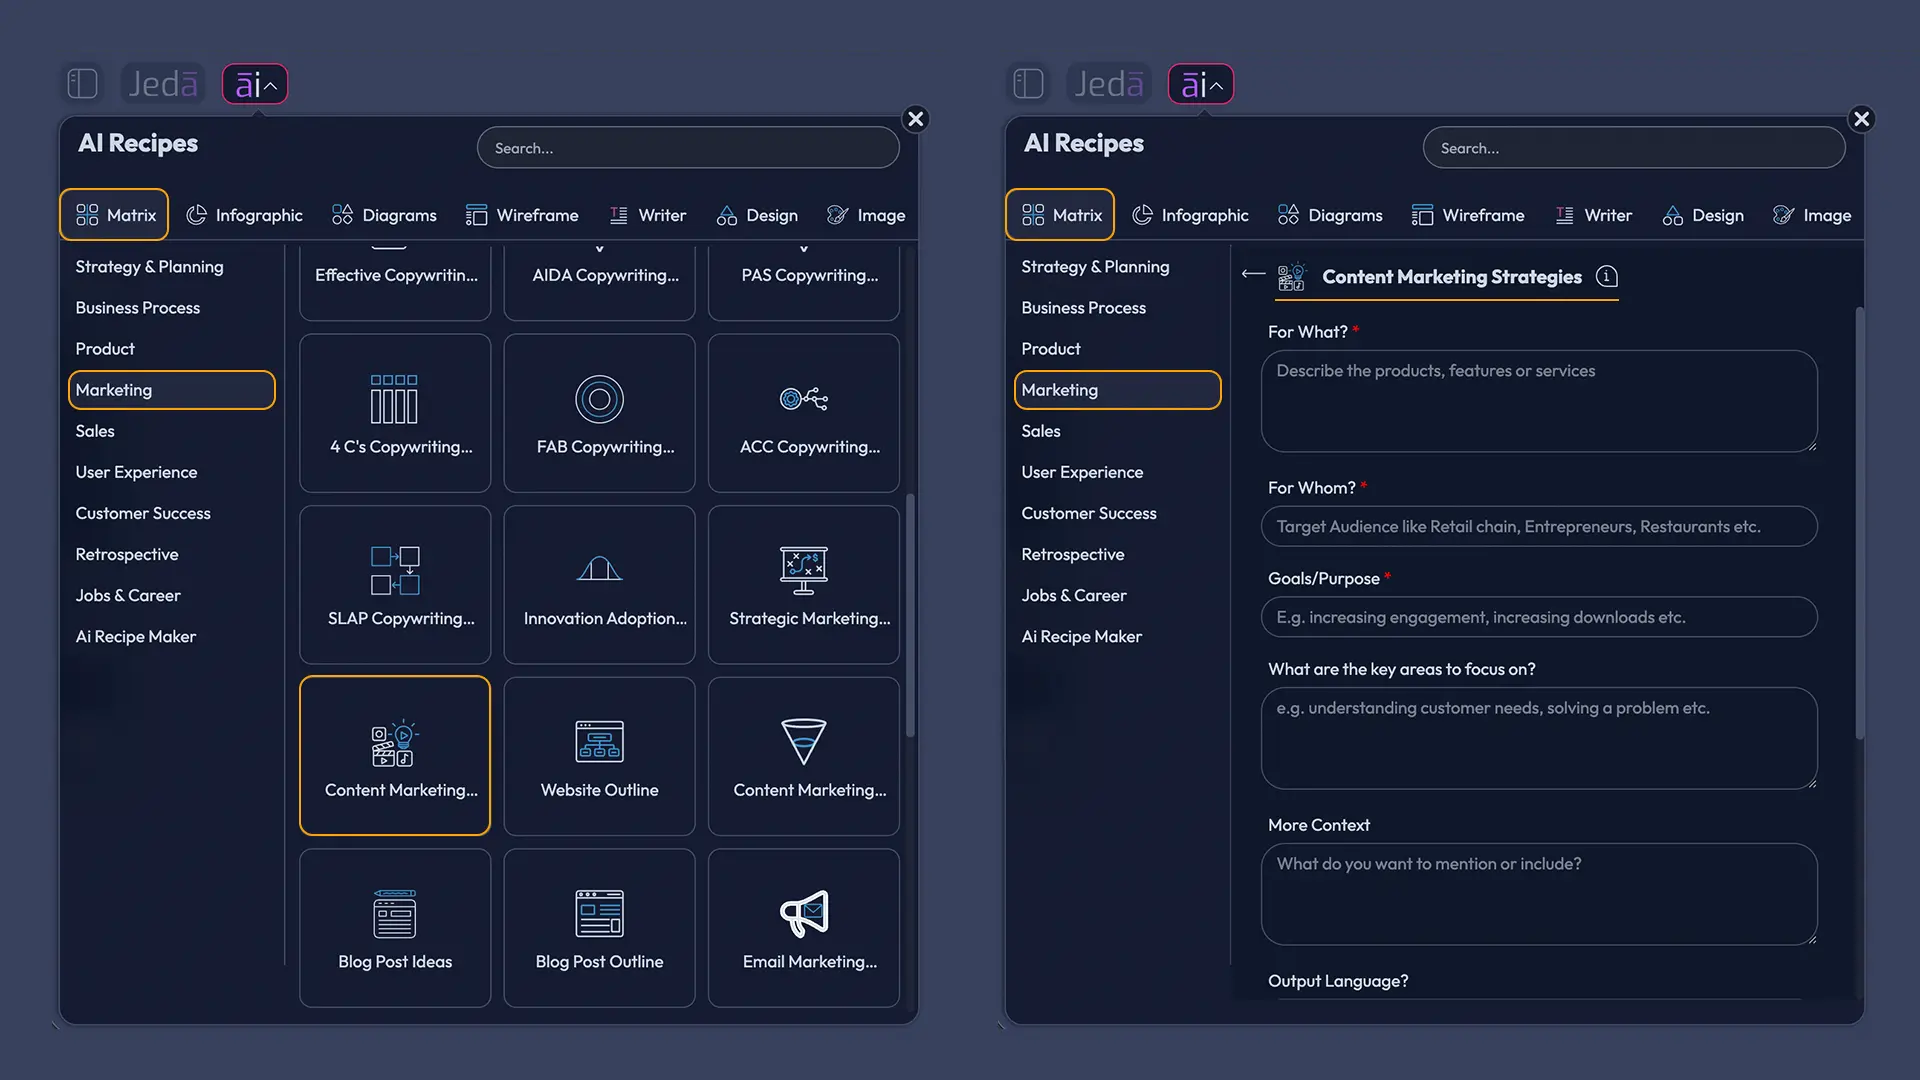Select the highlighted Content Marketing strategies card

coord(395,756)
